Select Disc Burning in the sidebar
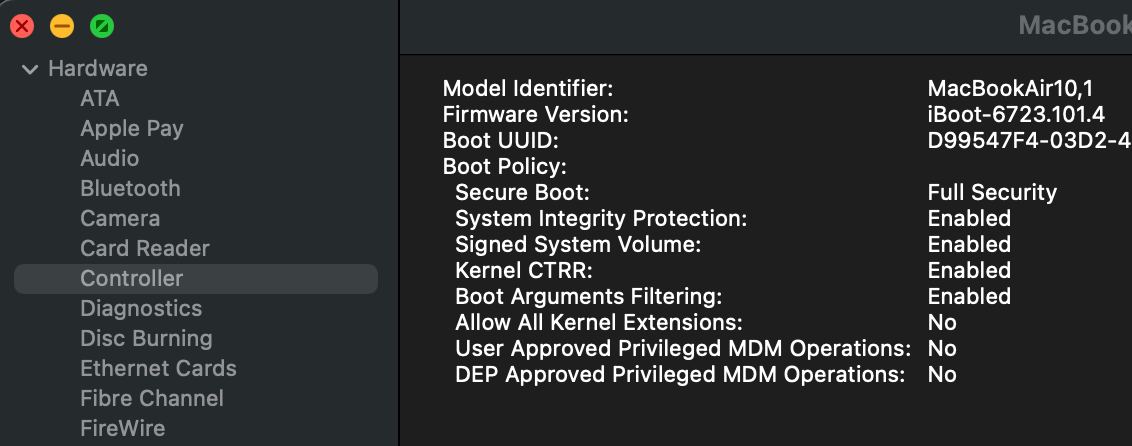 (146, 338)
